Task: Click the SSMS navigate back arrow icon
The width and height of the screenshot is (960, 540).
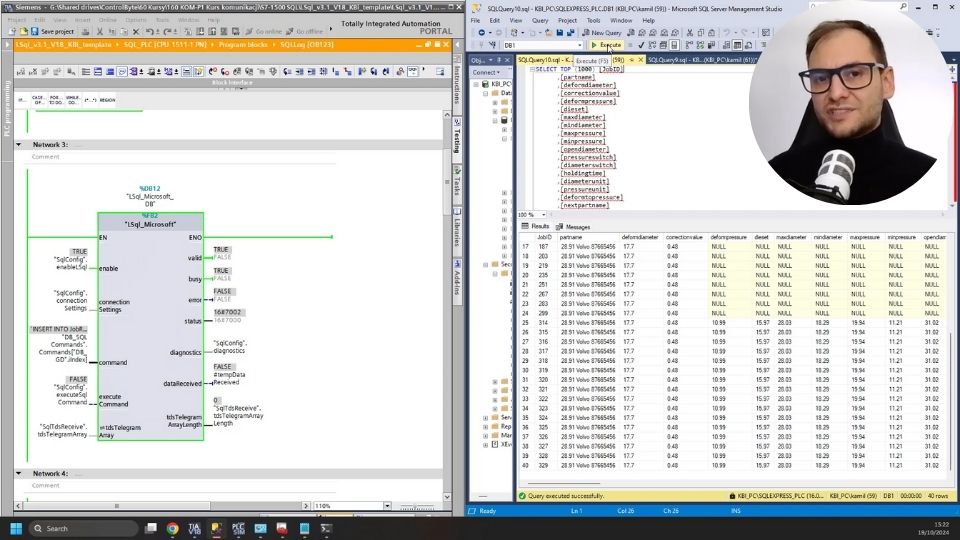Action: 482,32
